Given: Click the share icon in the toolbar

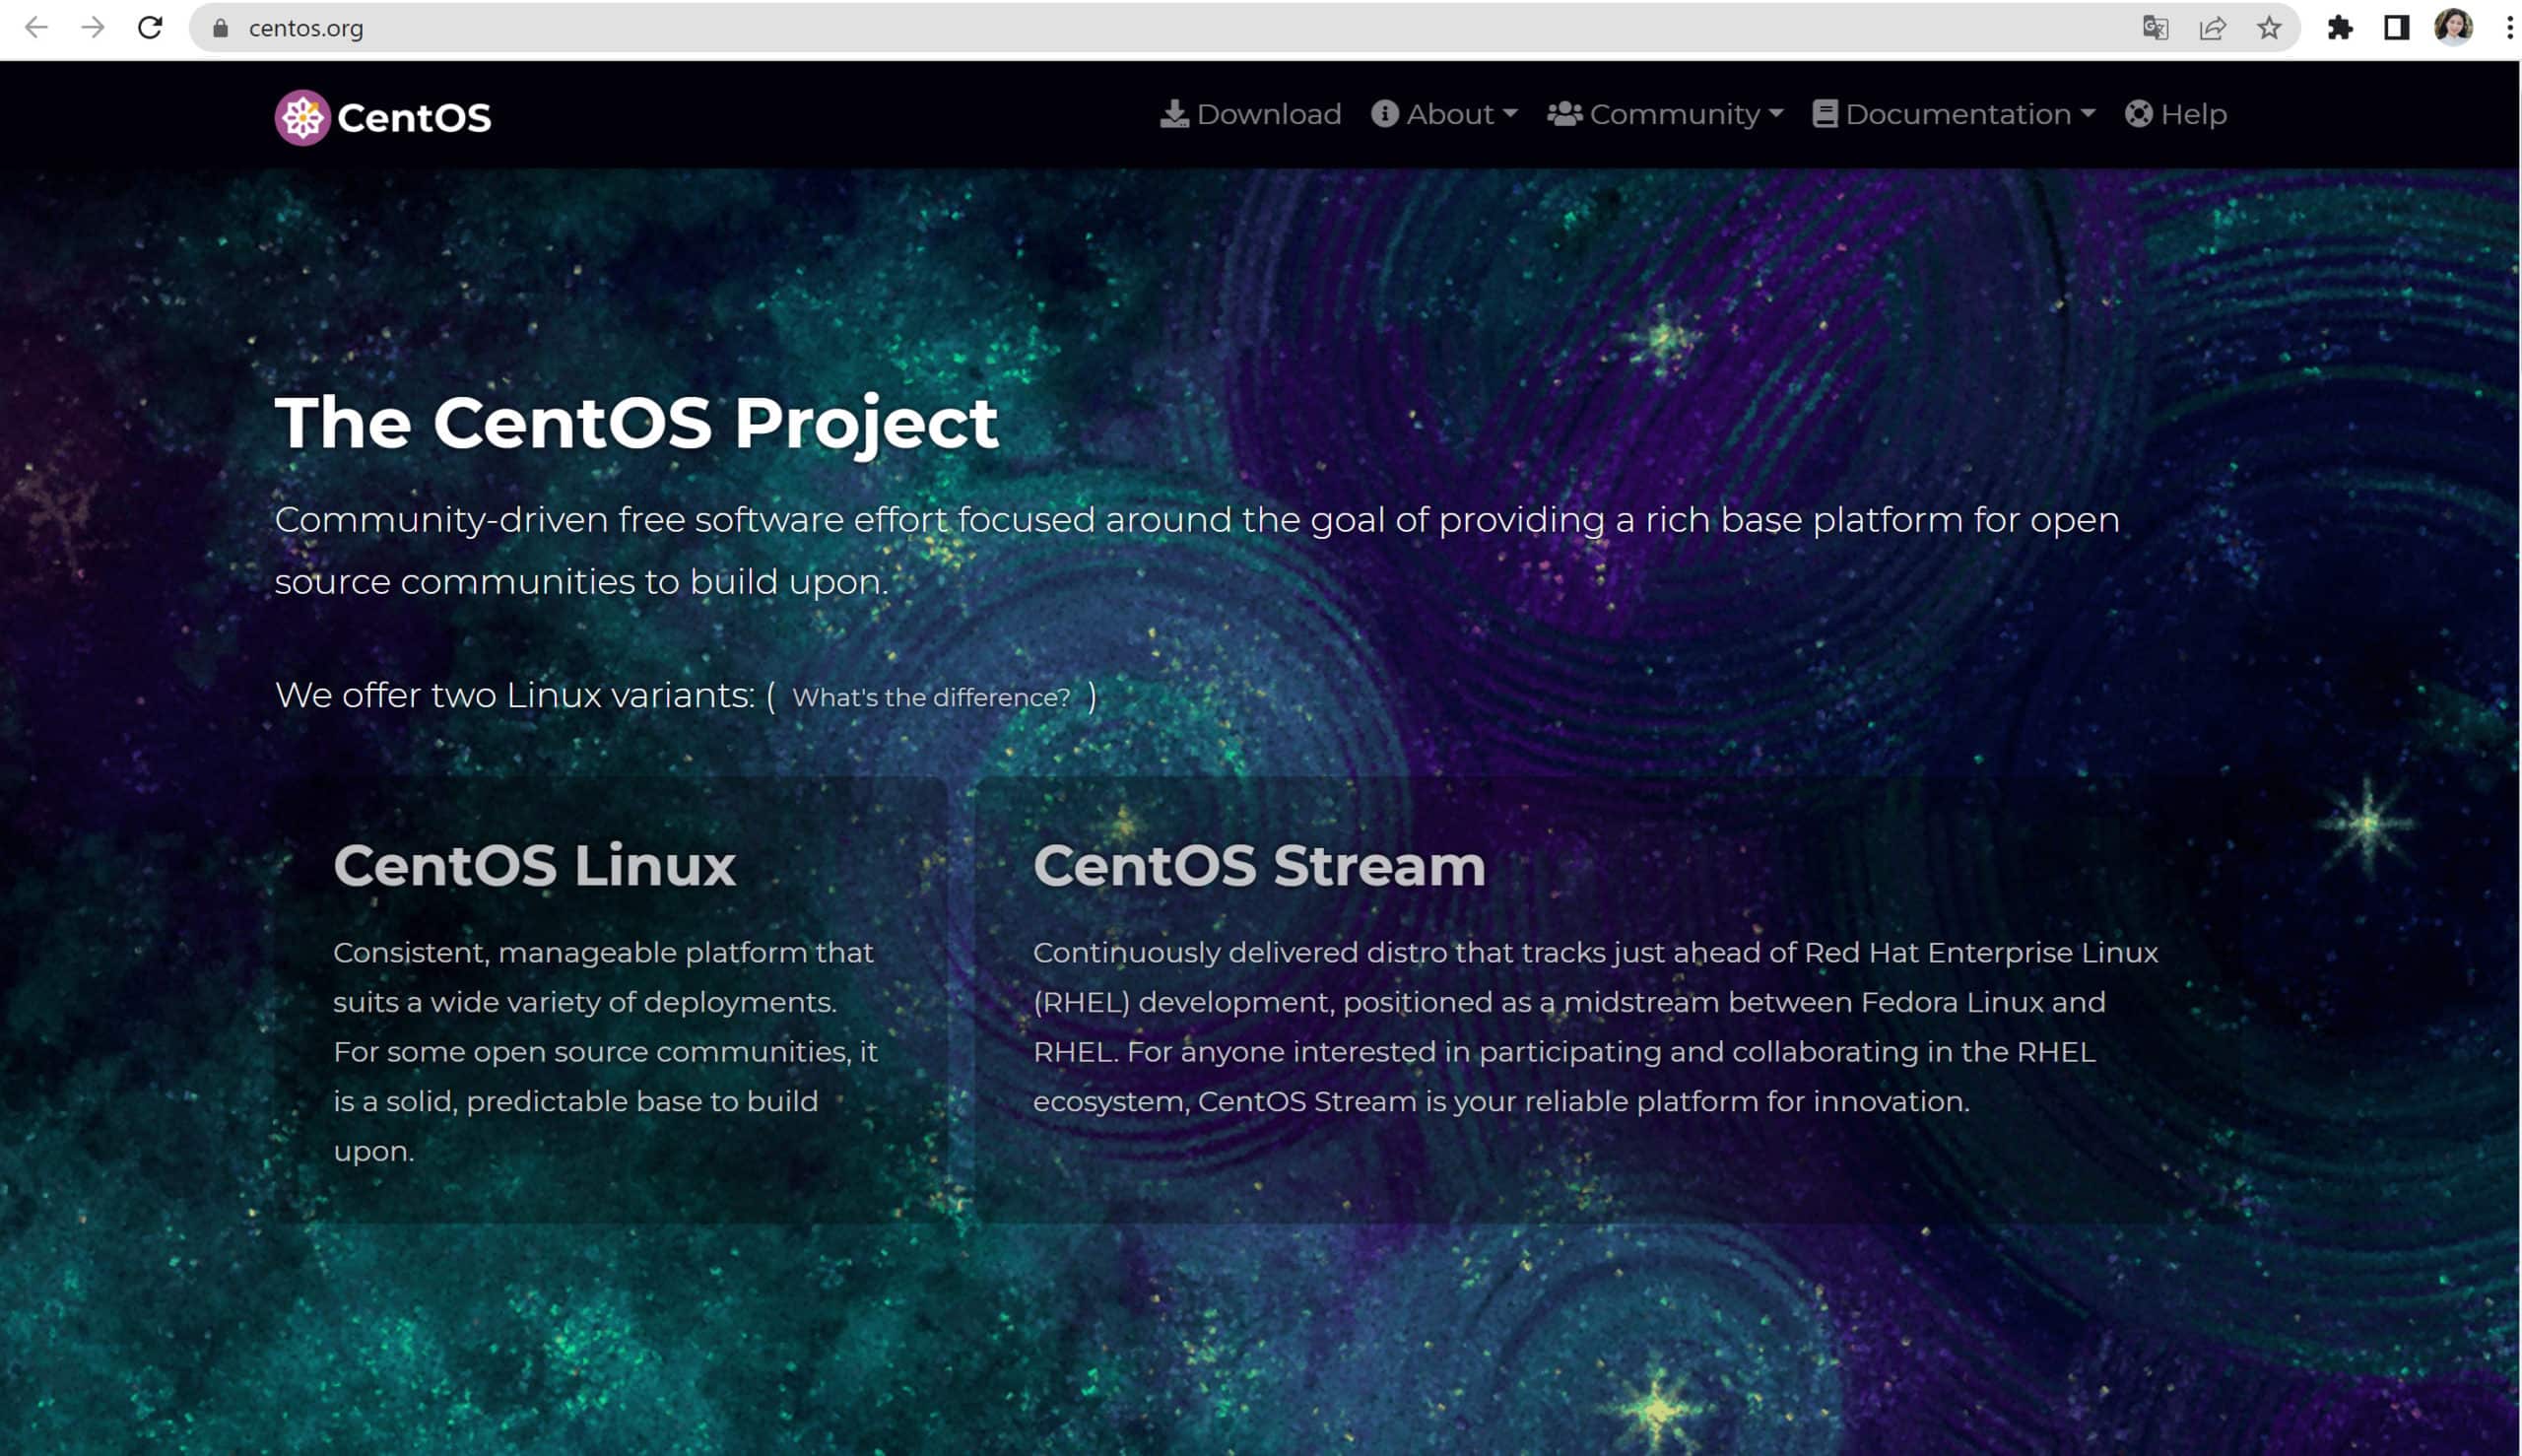Looking at the screenshot, I should (x=2214, y=28).
